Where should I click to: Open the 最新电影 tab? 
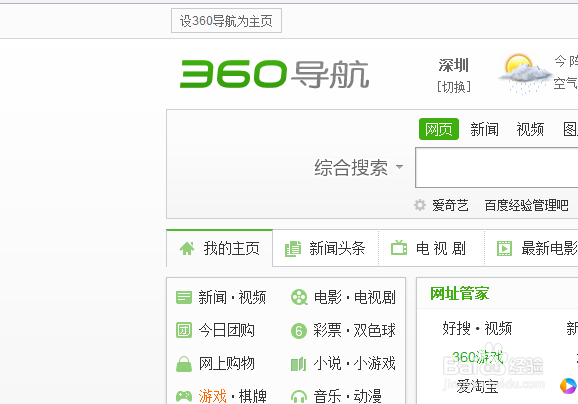[x=532, y=248]
